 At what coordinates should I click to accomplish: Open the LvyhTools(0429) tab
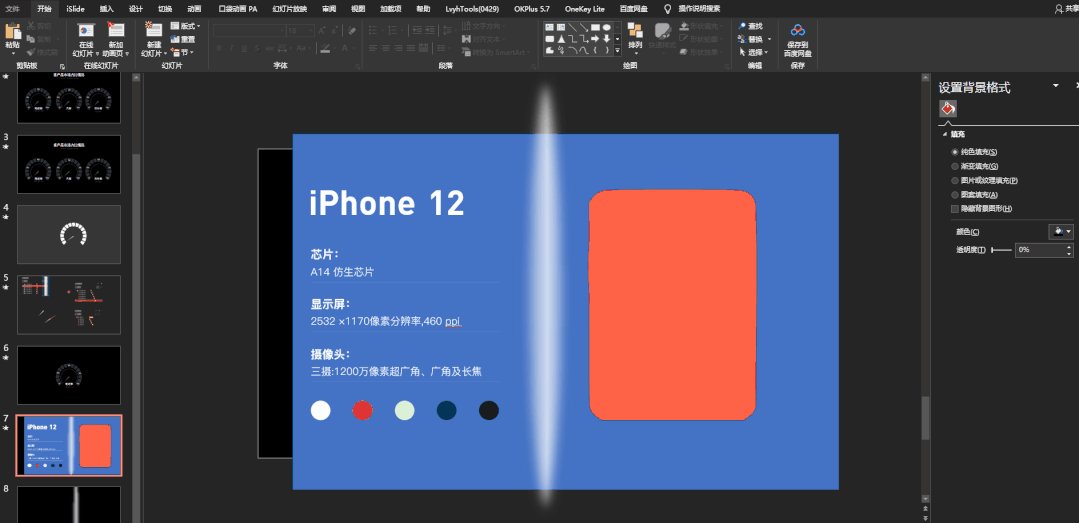click(x=473, y=9)
